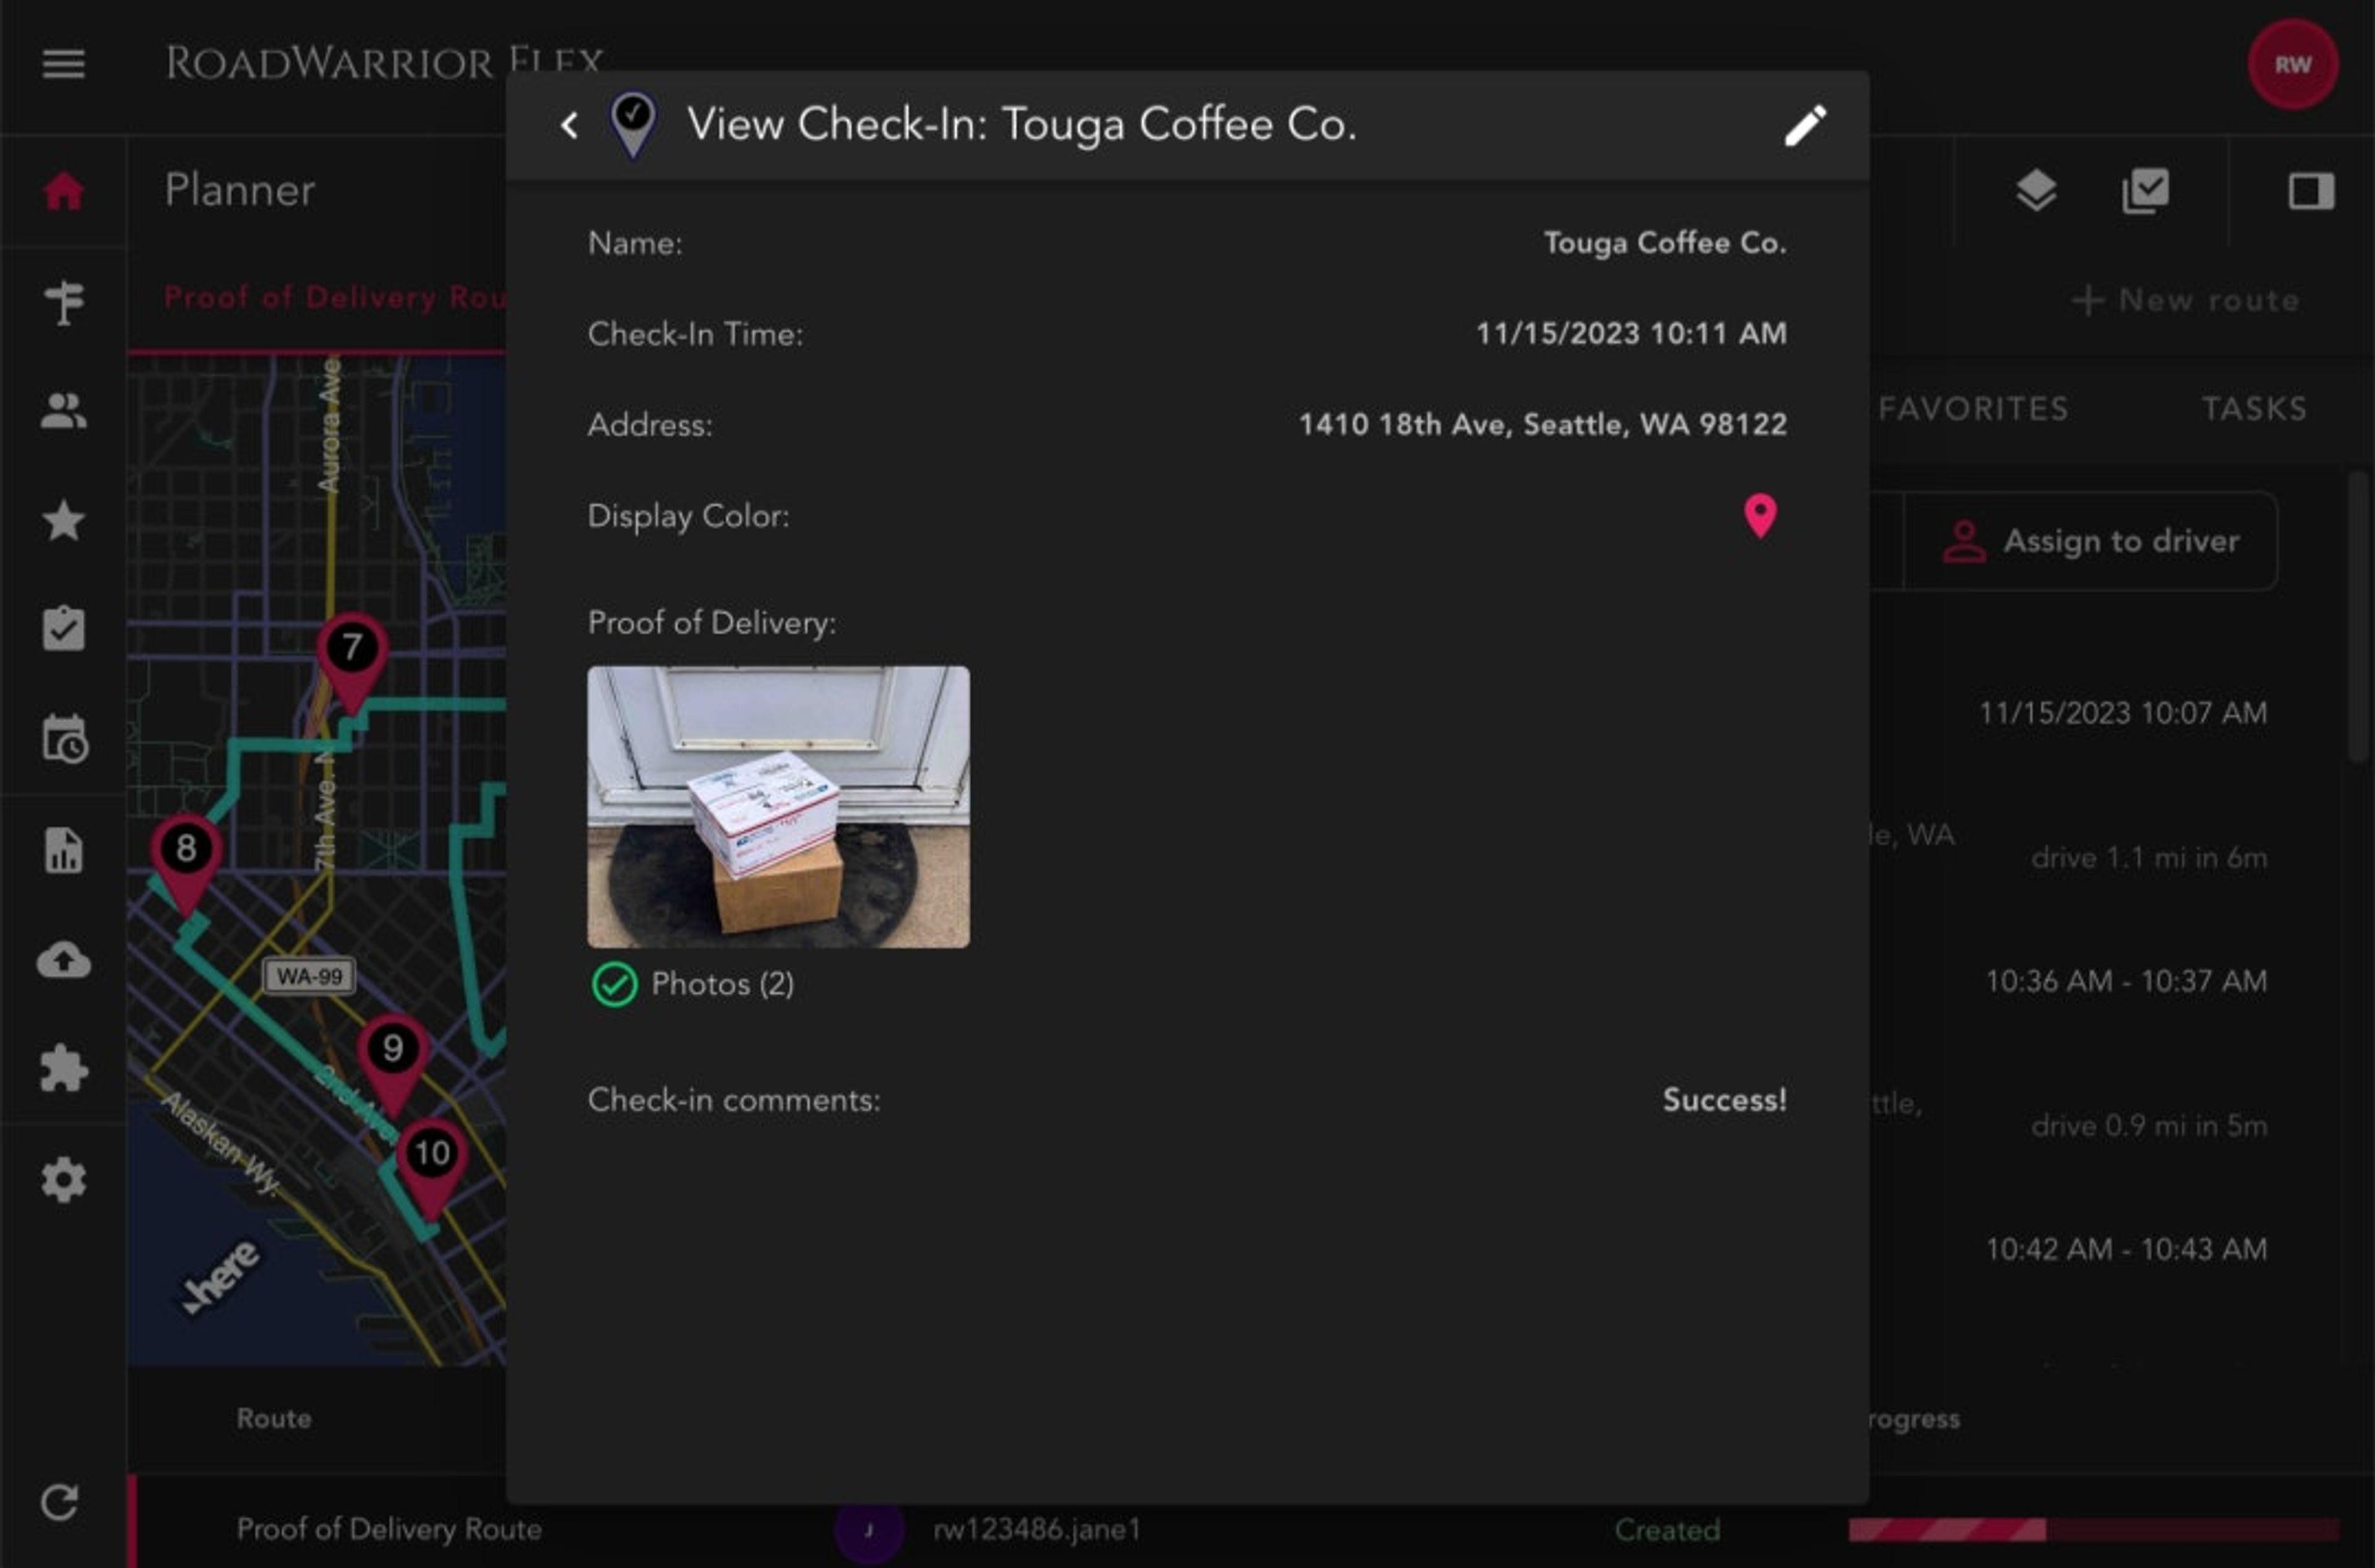
Task: Open the cloud Upload sidebar icon
Action: (x=63, y=959)
